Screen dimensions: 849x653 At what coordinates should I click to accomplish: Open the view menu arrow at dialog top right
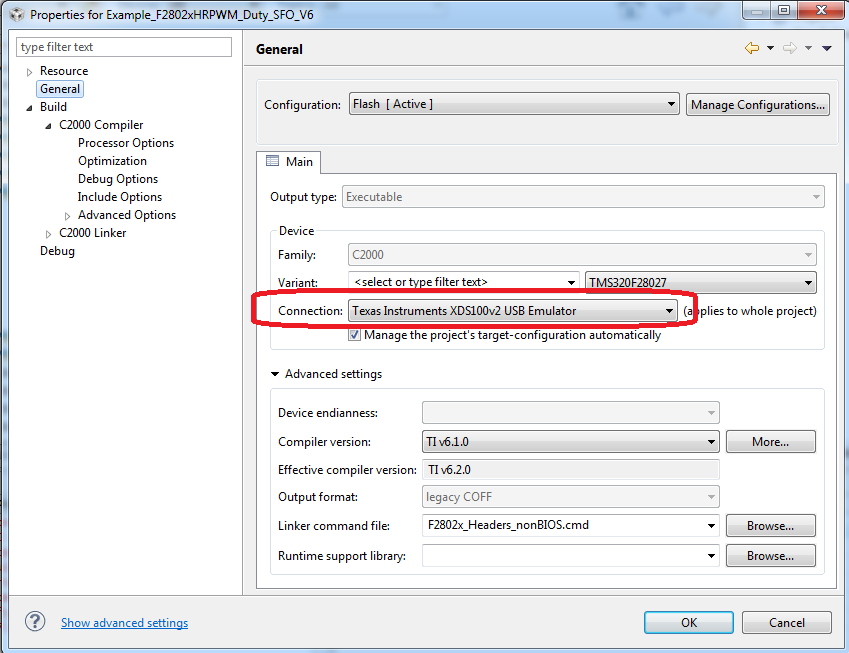tap(826, 47)
